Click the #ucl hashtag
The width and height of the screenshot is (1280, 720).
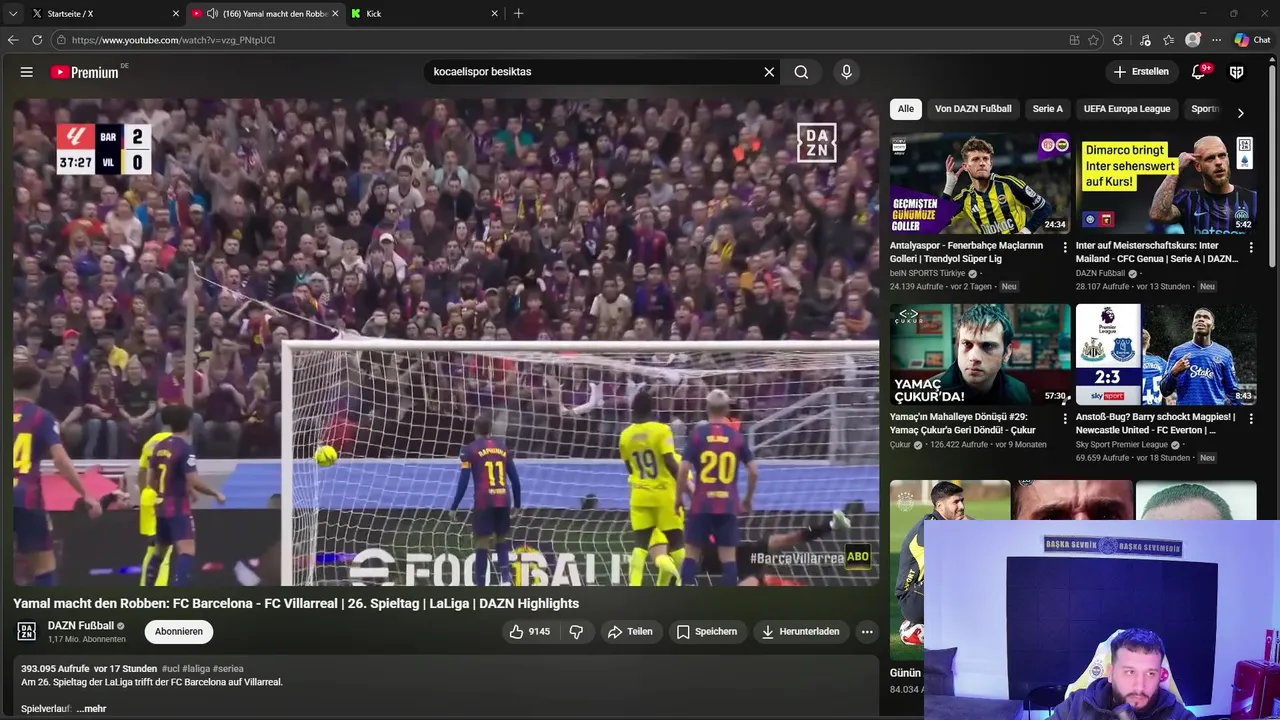(x=170, y=669)
